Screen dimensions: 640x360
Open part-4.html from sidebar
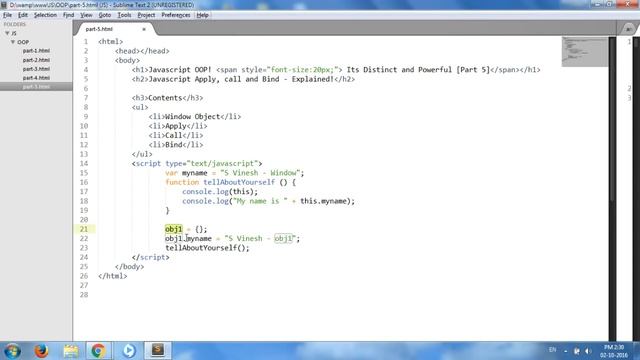pyautogui.click(x=36, y=78)
